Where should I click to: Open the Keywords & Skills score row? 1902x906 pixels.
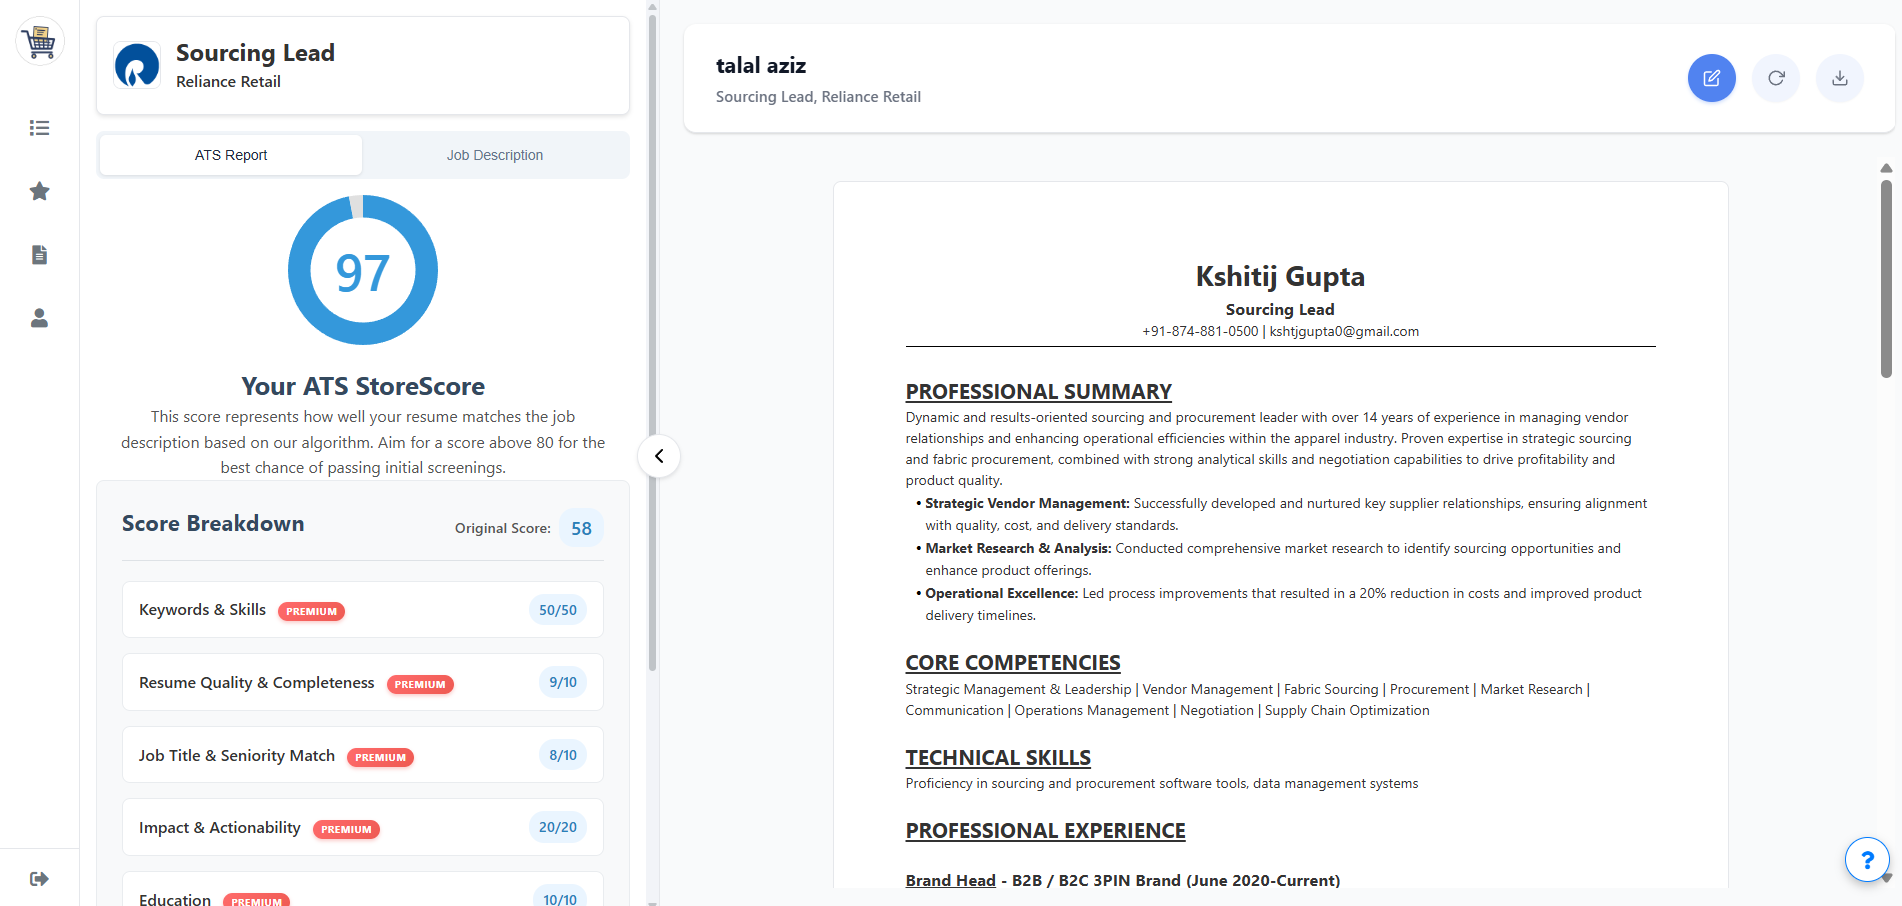363,610
